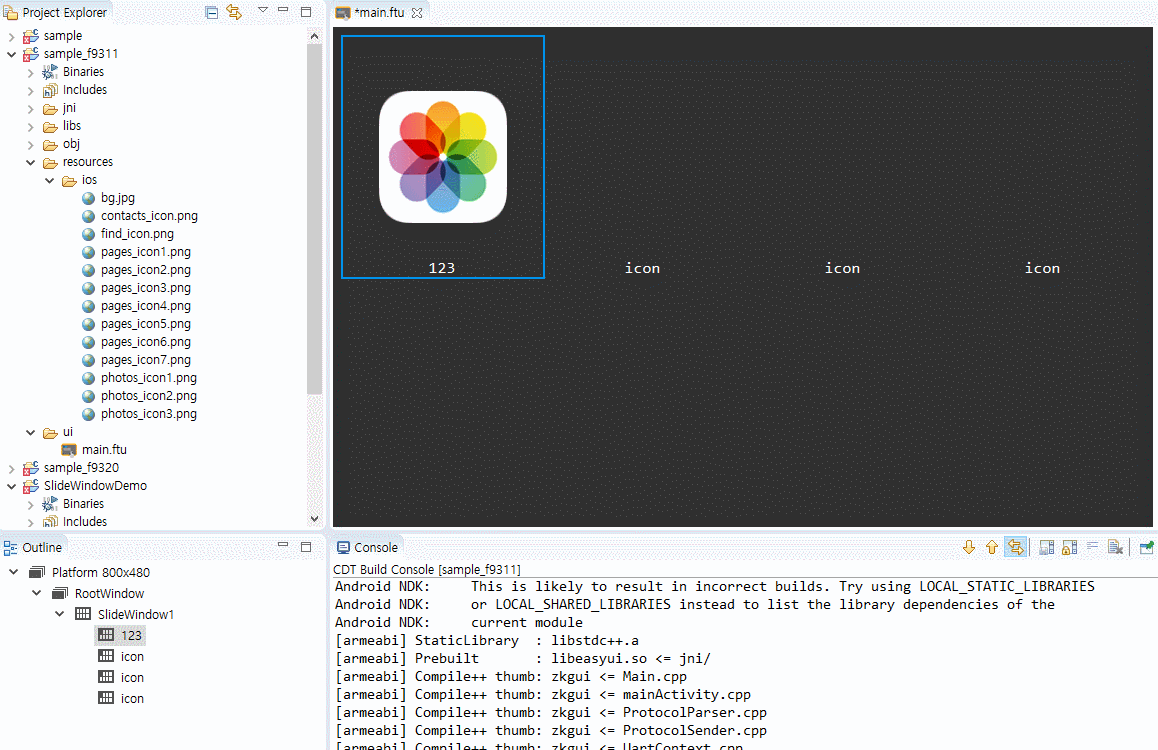Viewport: 1158px width, 750px height.
Task: Select the Project Explorer tab
Action: 55,13
